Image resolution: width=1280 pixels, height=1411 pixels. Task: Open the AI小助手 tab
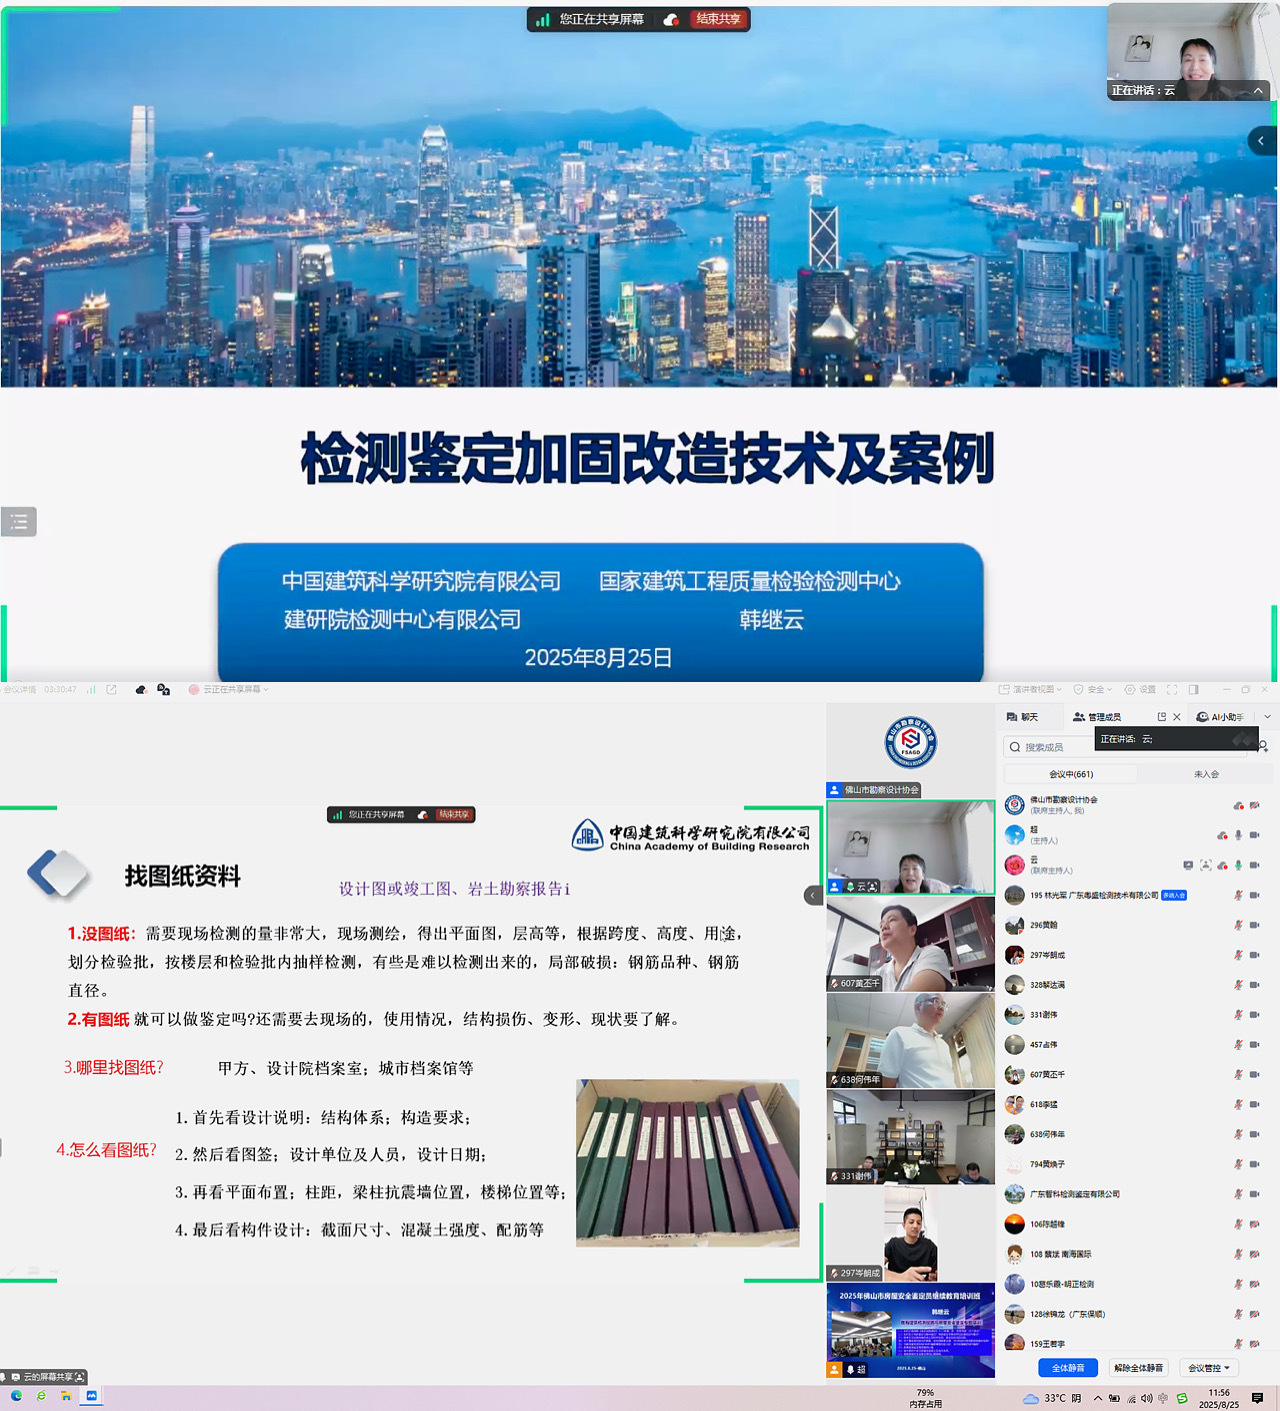coord(1220,717)
